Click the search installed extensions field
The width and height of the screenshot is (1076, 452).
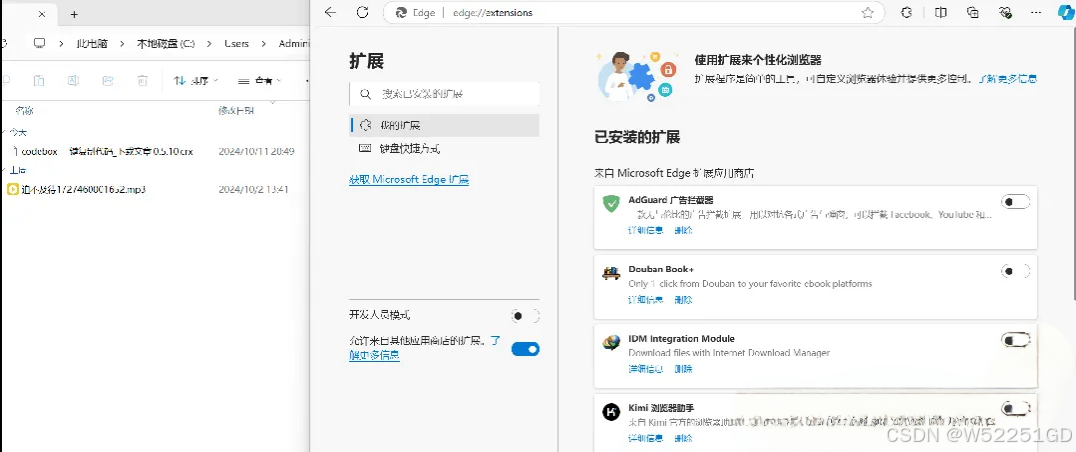(444, 94)
